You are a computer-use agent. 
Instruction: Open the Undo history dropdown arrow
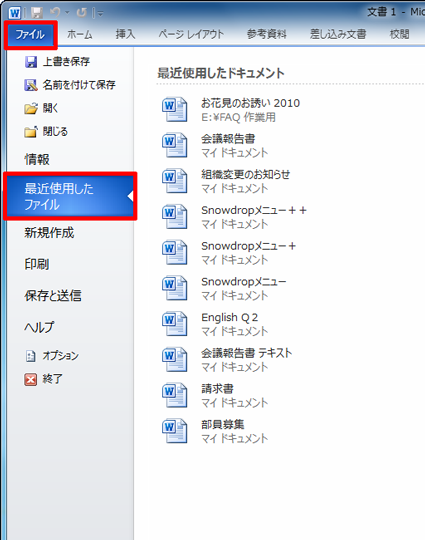(67, 13)
